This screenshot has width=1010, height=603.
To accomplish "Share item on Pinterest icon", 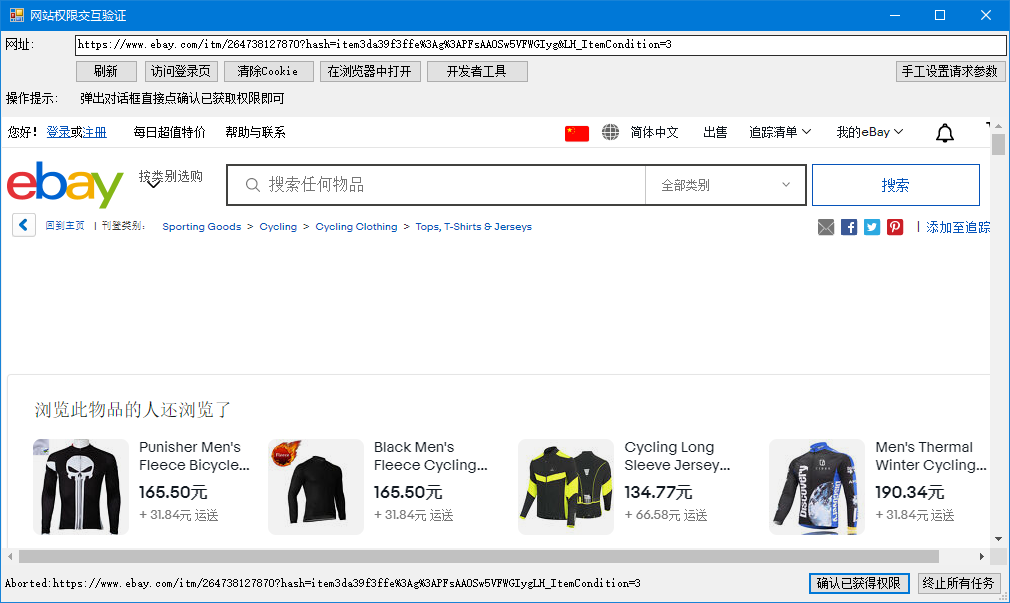I will (895, 227).
